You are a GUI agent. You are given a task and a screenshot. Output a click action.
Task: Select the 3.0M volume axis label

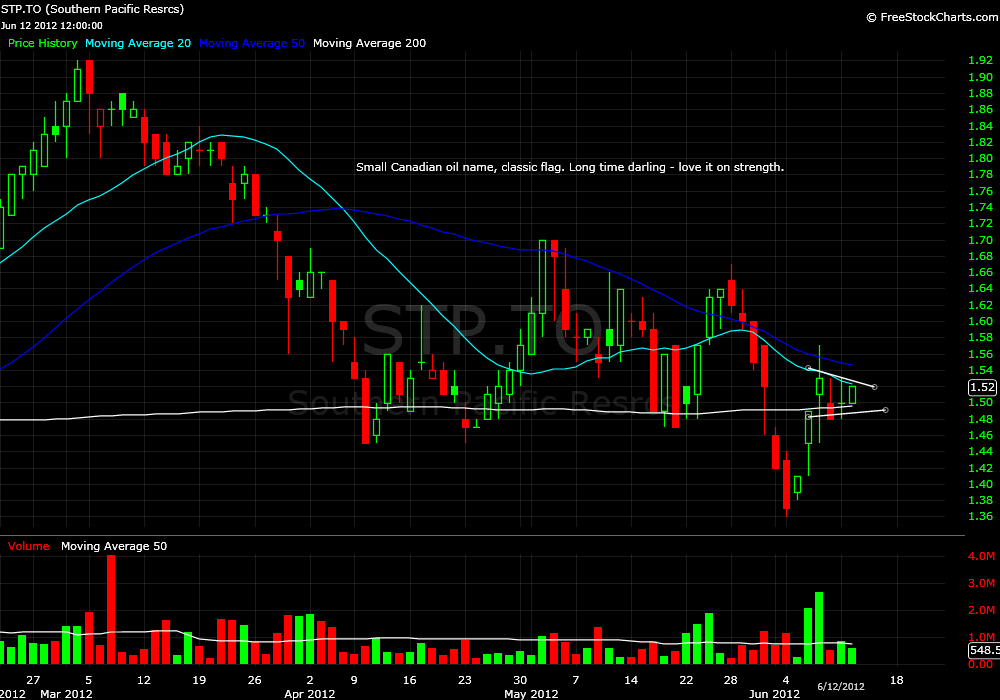(982, 583)
